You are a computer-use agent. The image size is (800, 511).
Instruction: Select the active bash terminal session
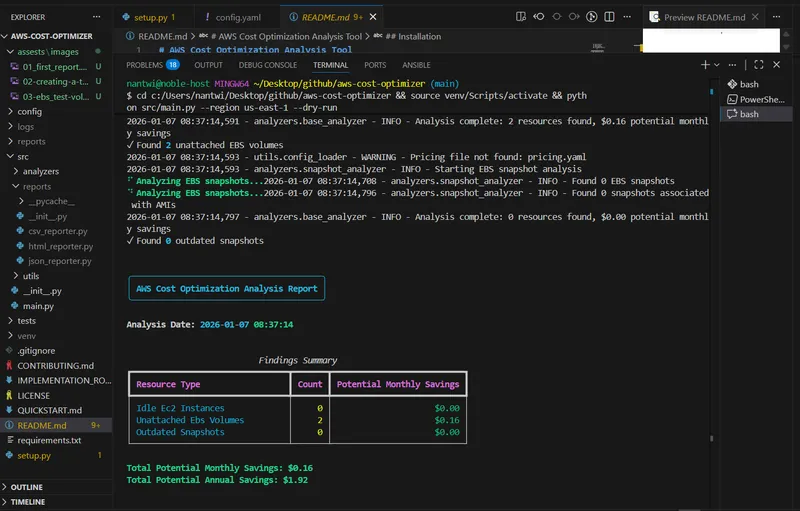tap(756, 114)
